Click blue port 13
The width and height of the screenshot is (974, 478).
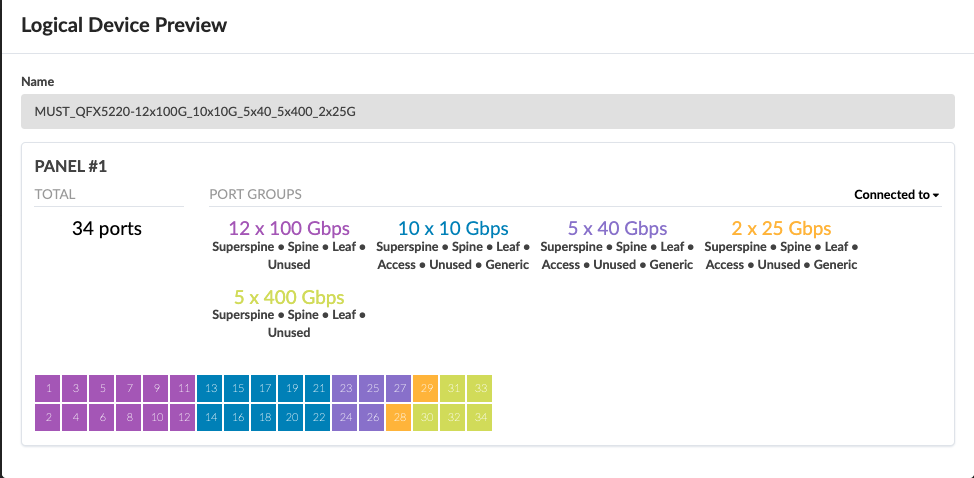pos(211,389)
